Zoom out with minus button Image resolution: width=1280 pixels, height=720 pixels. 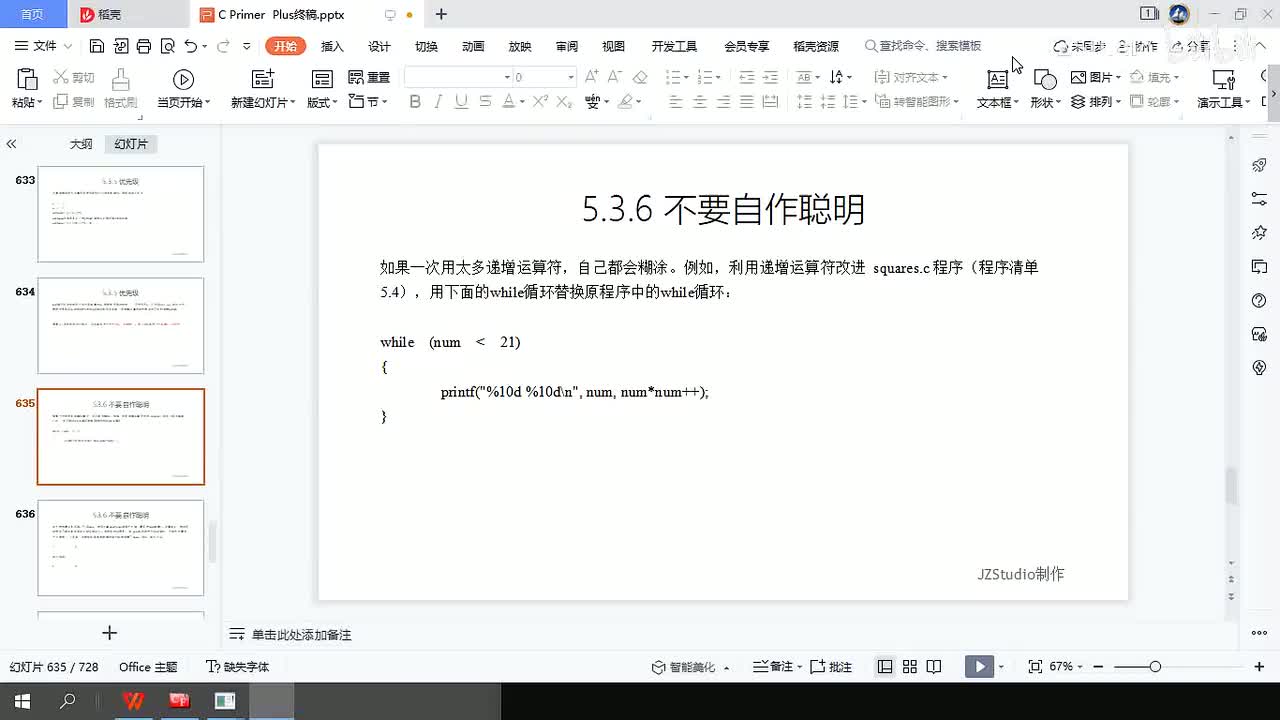click(x=1099, y=667)
